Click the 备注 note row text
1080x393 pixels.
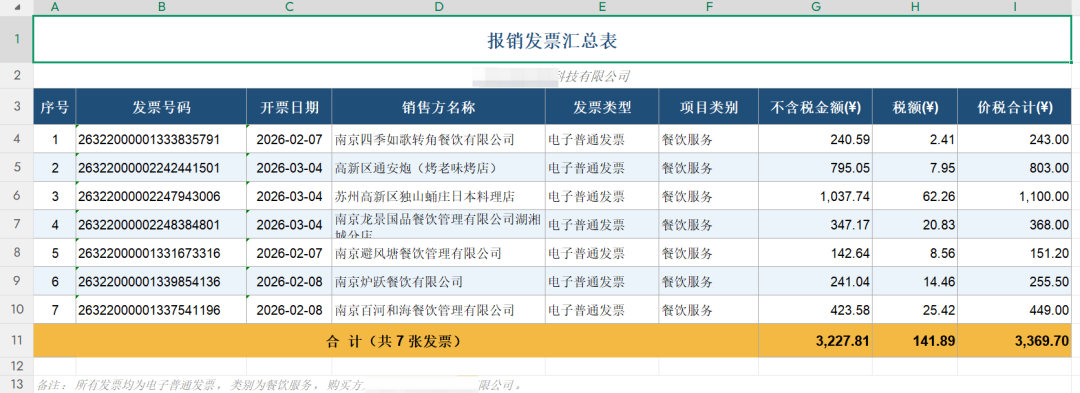(x=279, y=384)
